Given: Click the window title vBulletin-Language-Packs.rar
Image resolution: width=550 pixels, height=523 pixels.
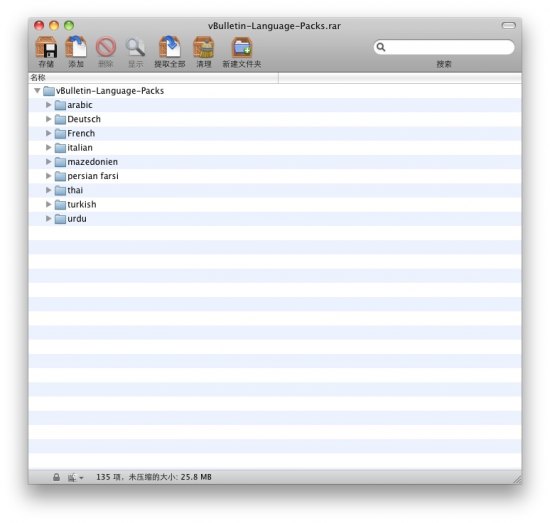Looking at the screenshot, I should (x=274, y=26).
